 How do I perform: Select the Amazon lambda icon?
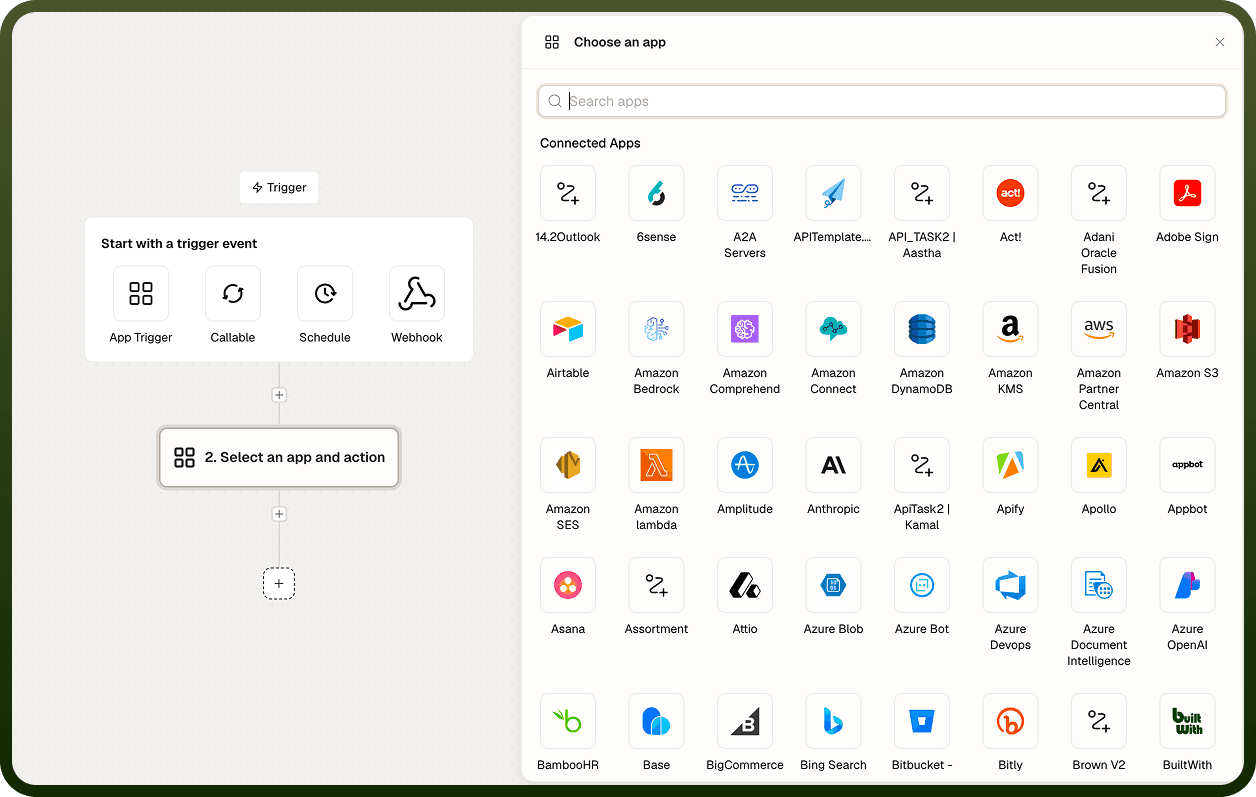point(656,465)
